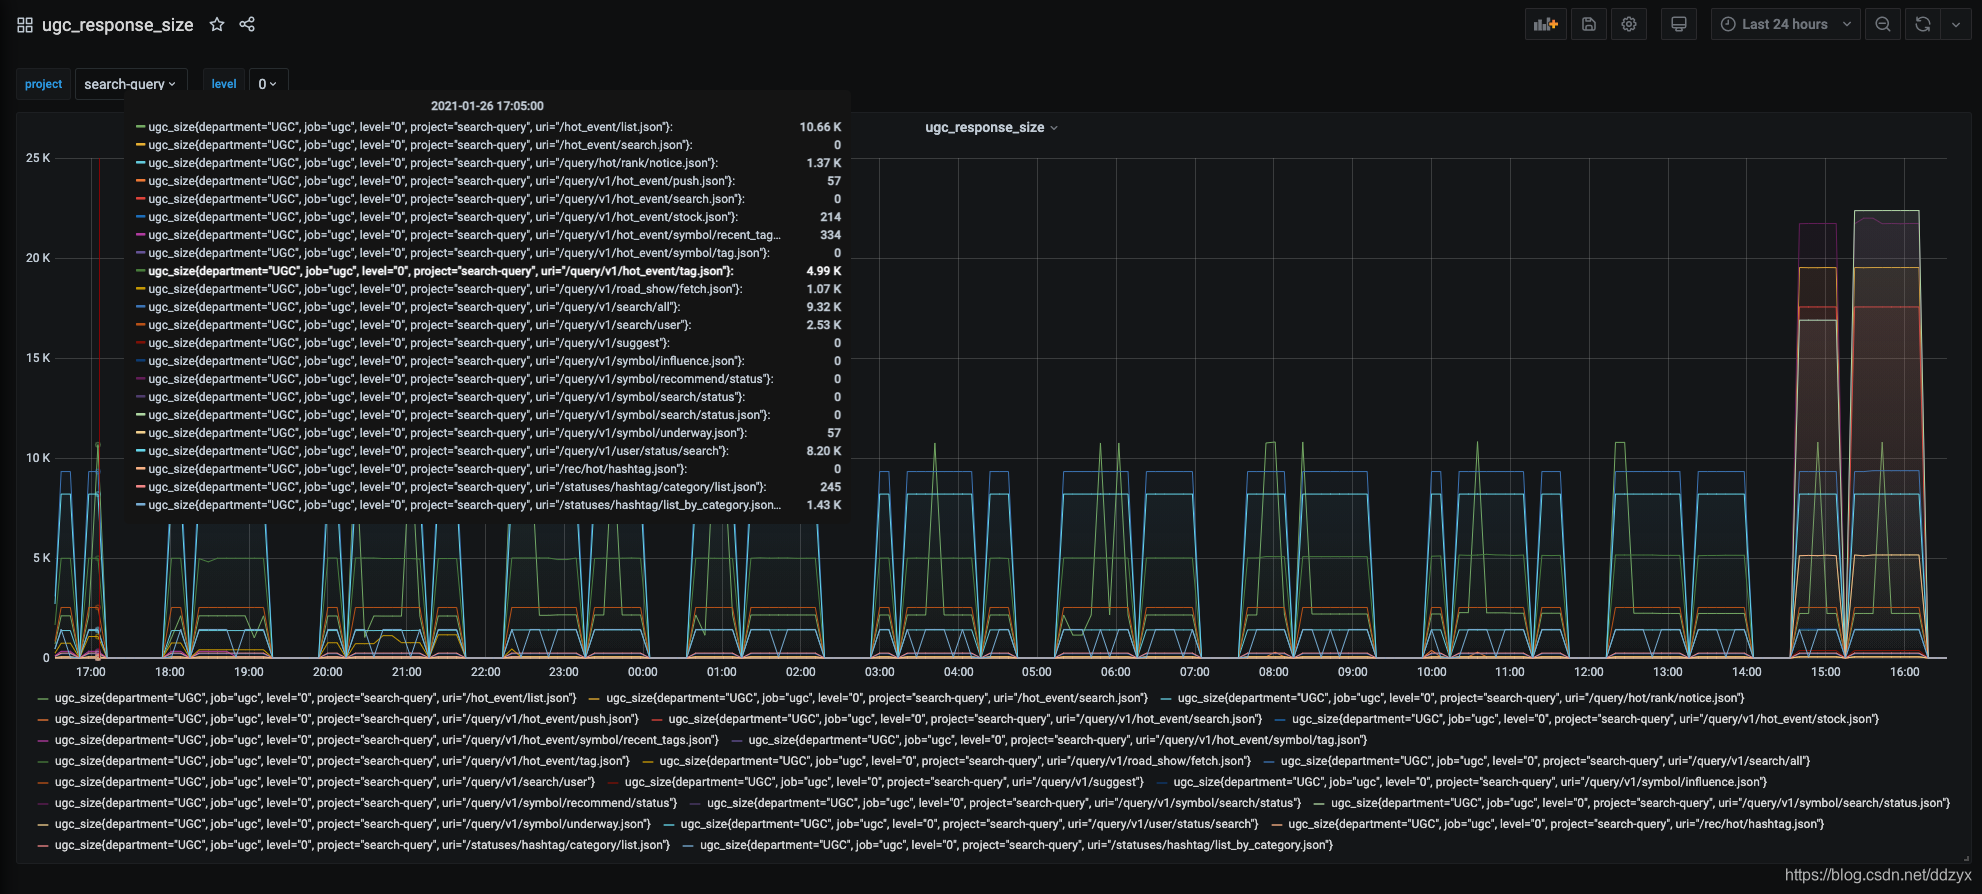Click legend entry /query/v1/symbol/recommend/status
Image resolution: width=1982 pixels, height=894 pixels.
(366, 803)
